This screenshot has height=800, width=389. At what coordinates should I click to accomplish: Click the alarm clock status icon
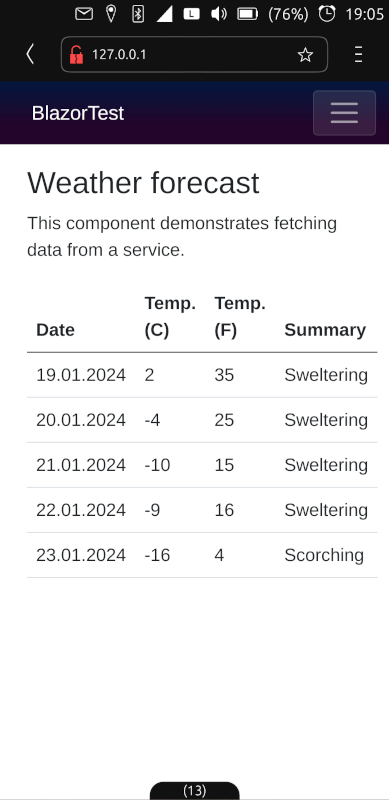pos(327,14)
